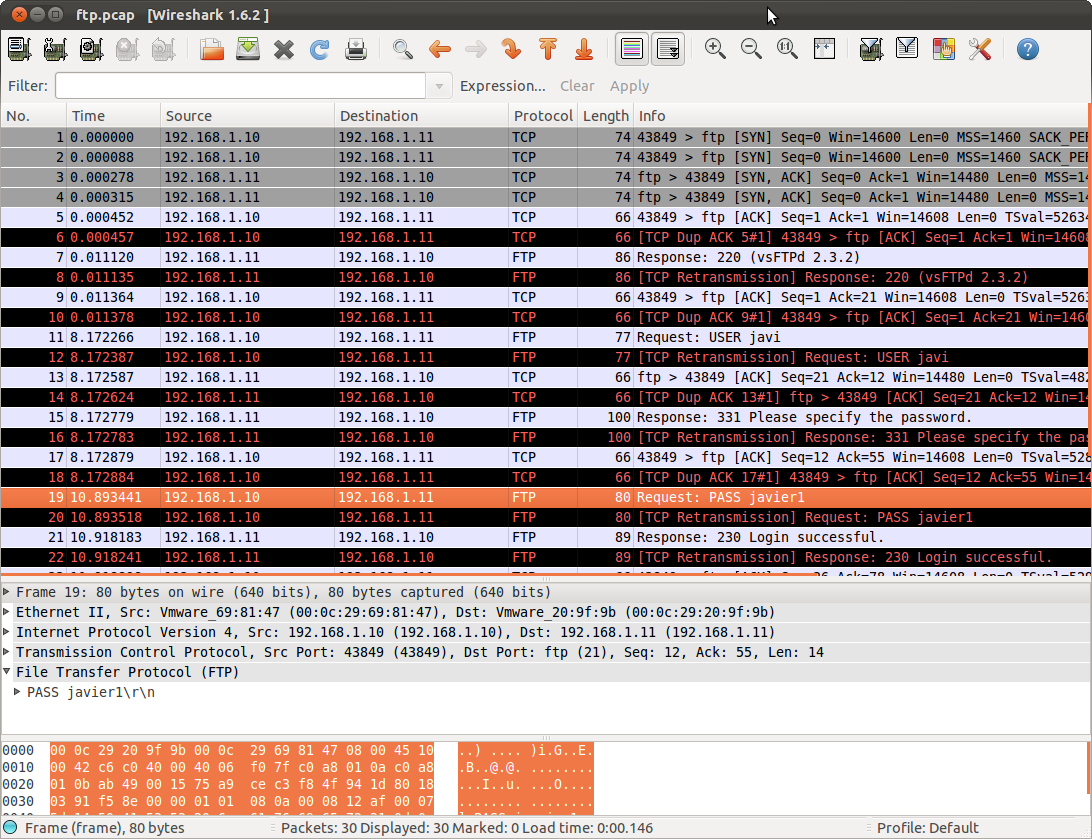The image size is (1092, 839).
Task: Open Wireshark Preferences
Action: 979,48
